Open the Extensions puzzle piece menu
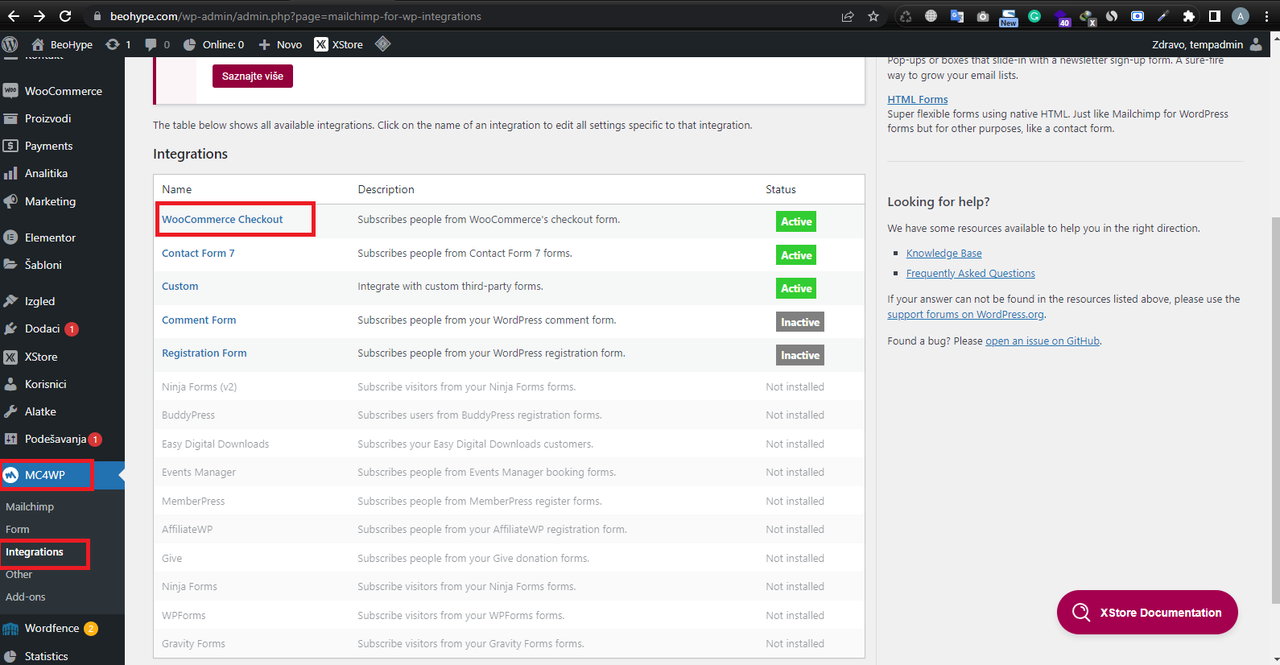This screenshot has width=1280, height=665. (1189, 16)
